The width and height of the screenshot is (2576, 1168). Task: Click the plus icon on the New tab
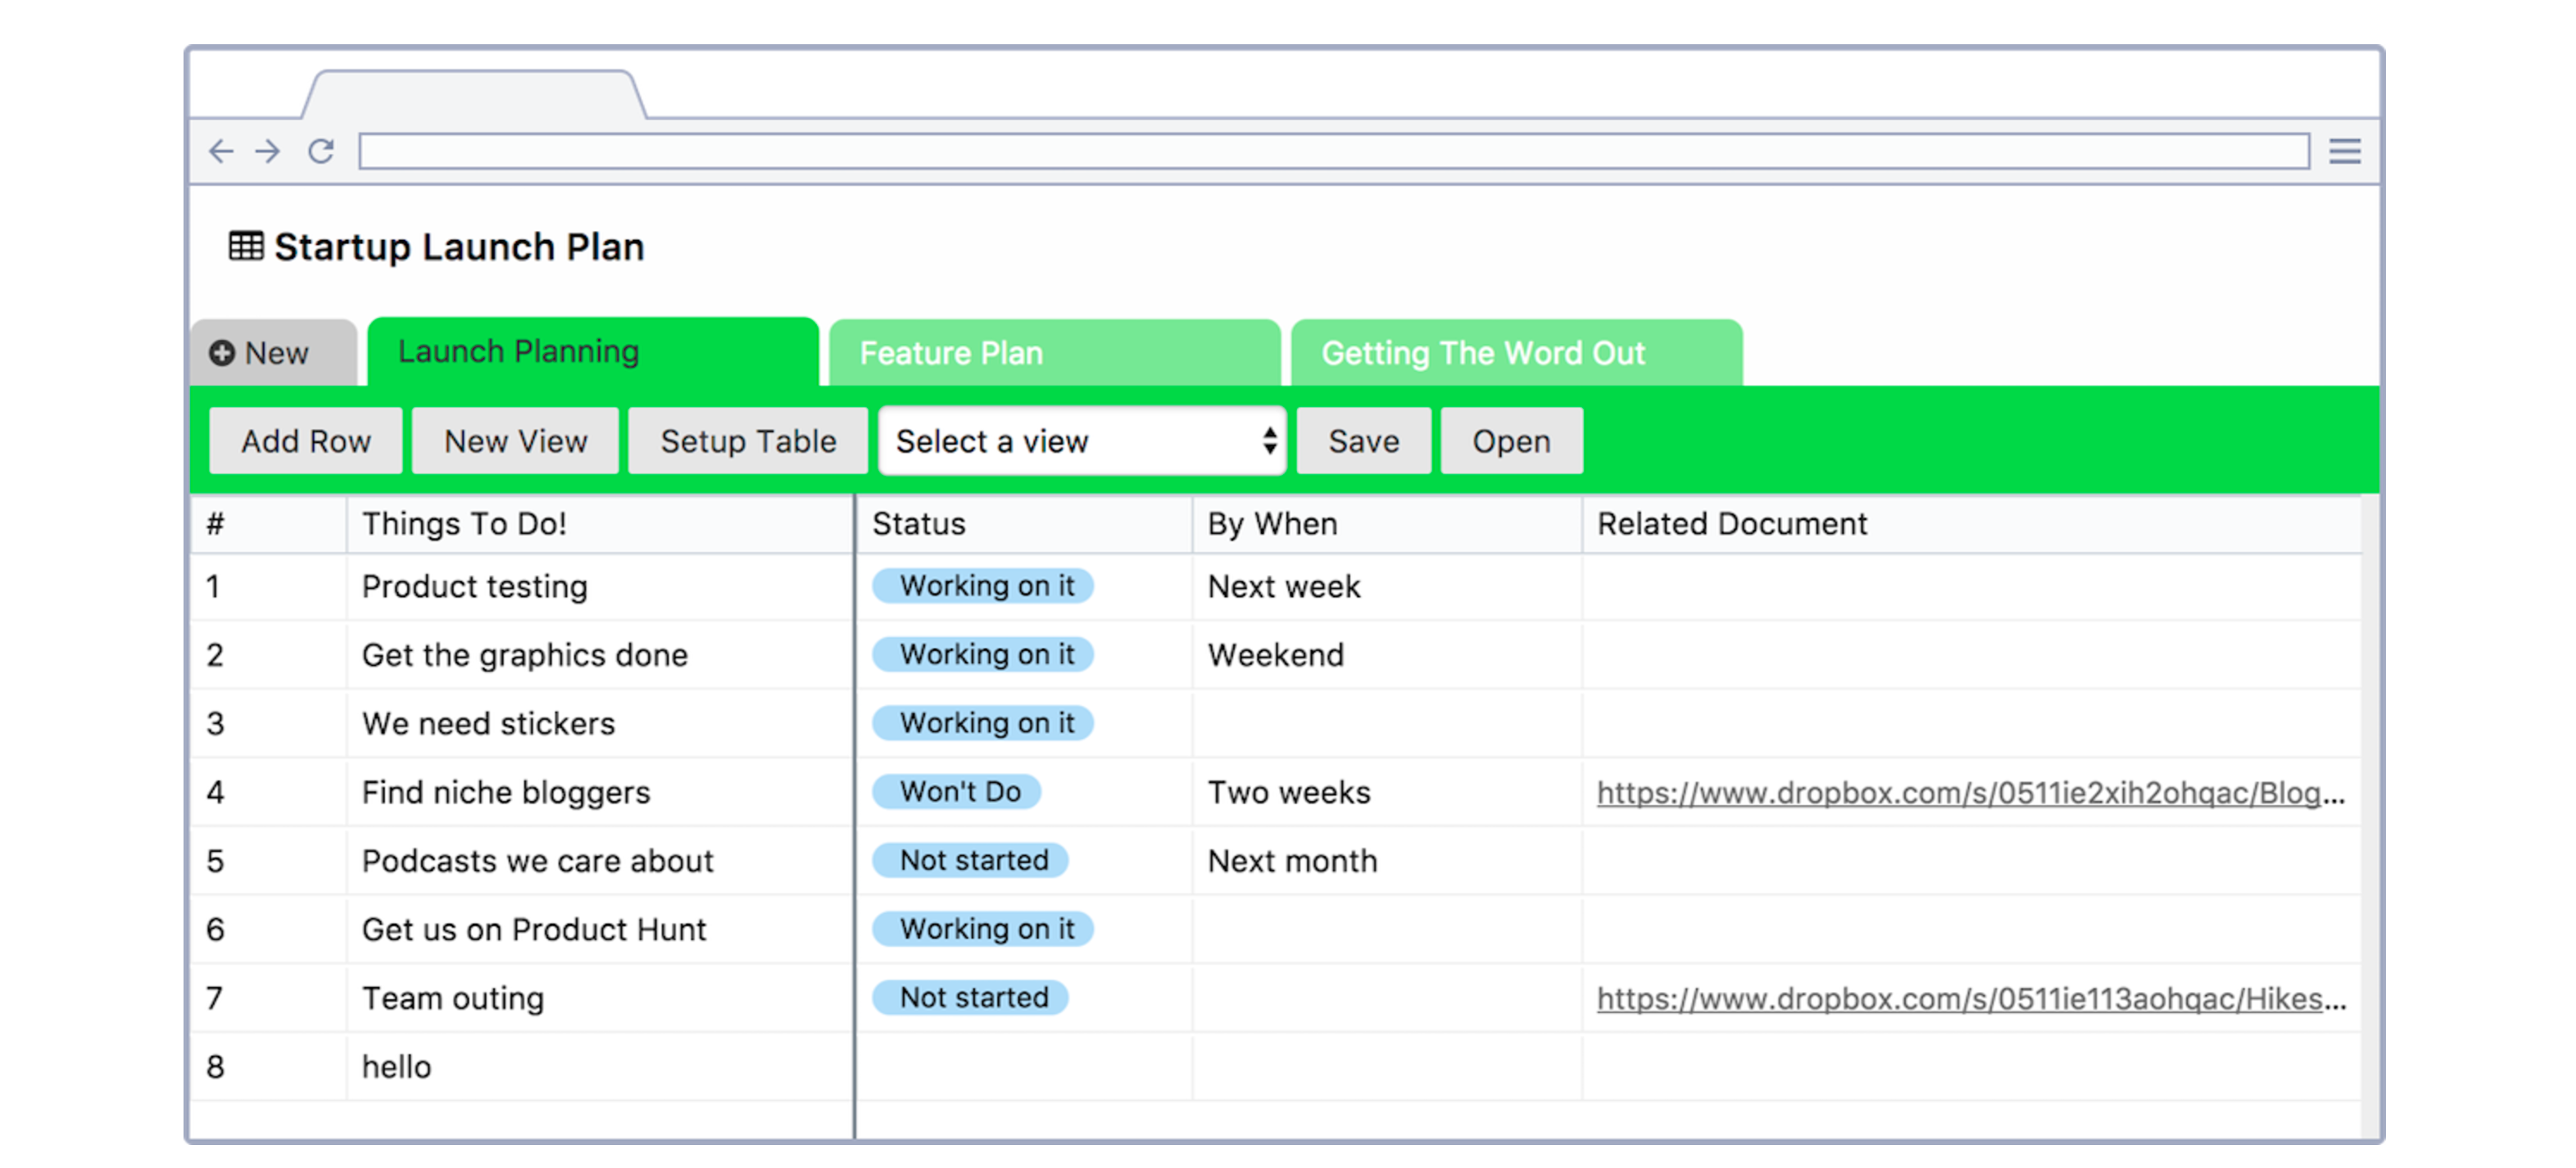[x=222, y=353]
